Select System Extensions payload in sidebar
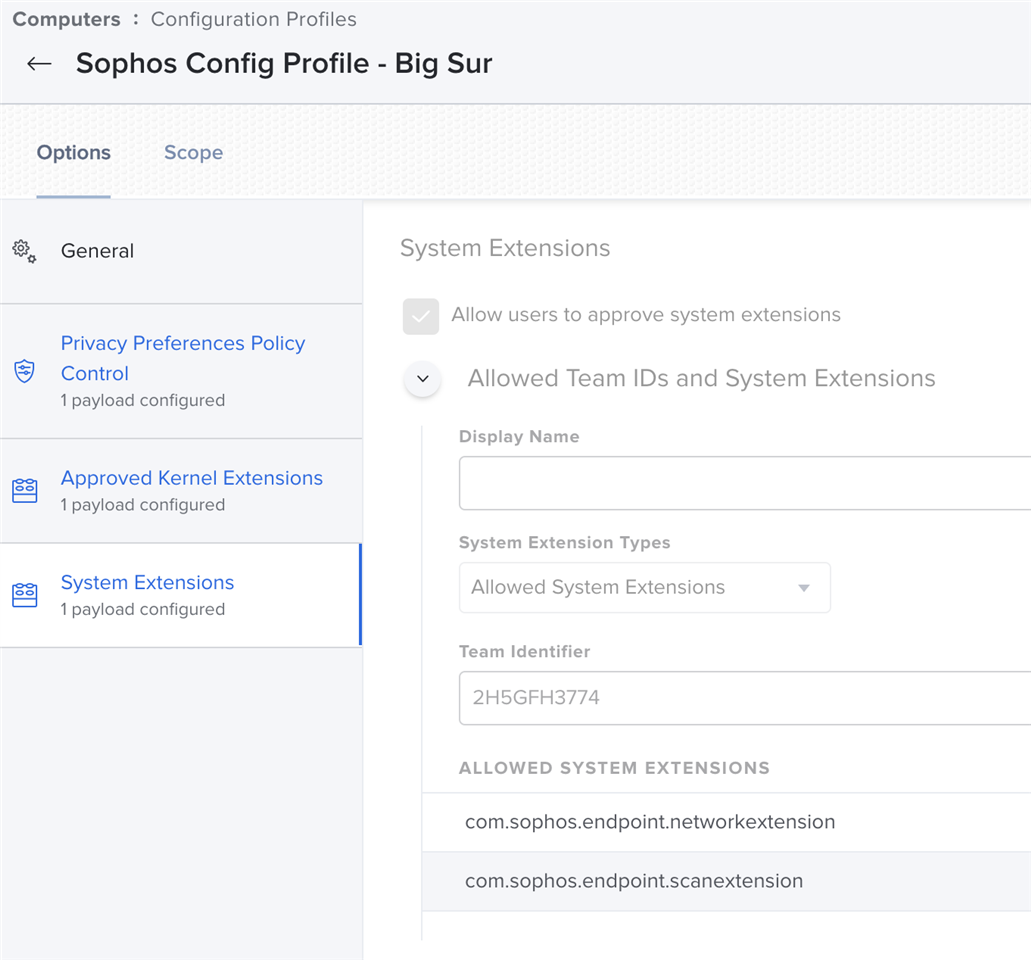 [x=181, y=595]
